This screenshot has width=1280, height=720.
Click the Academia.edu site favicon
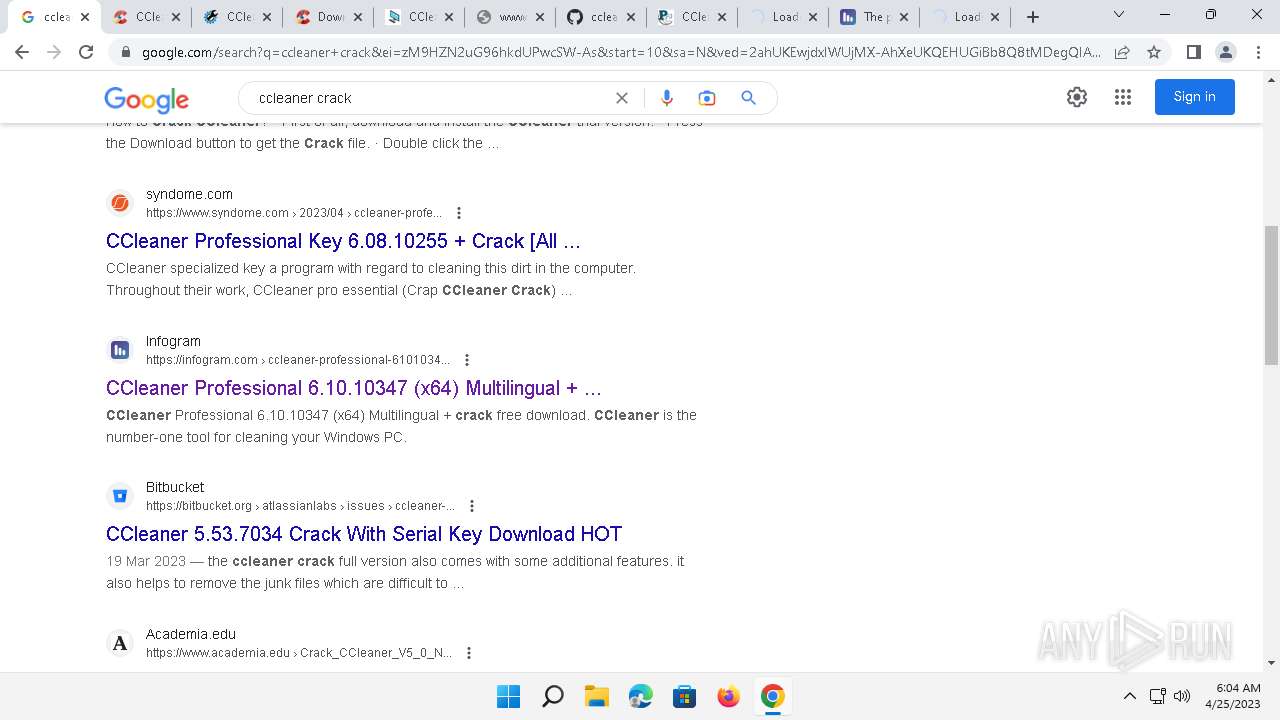click(120, 643)
